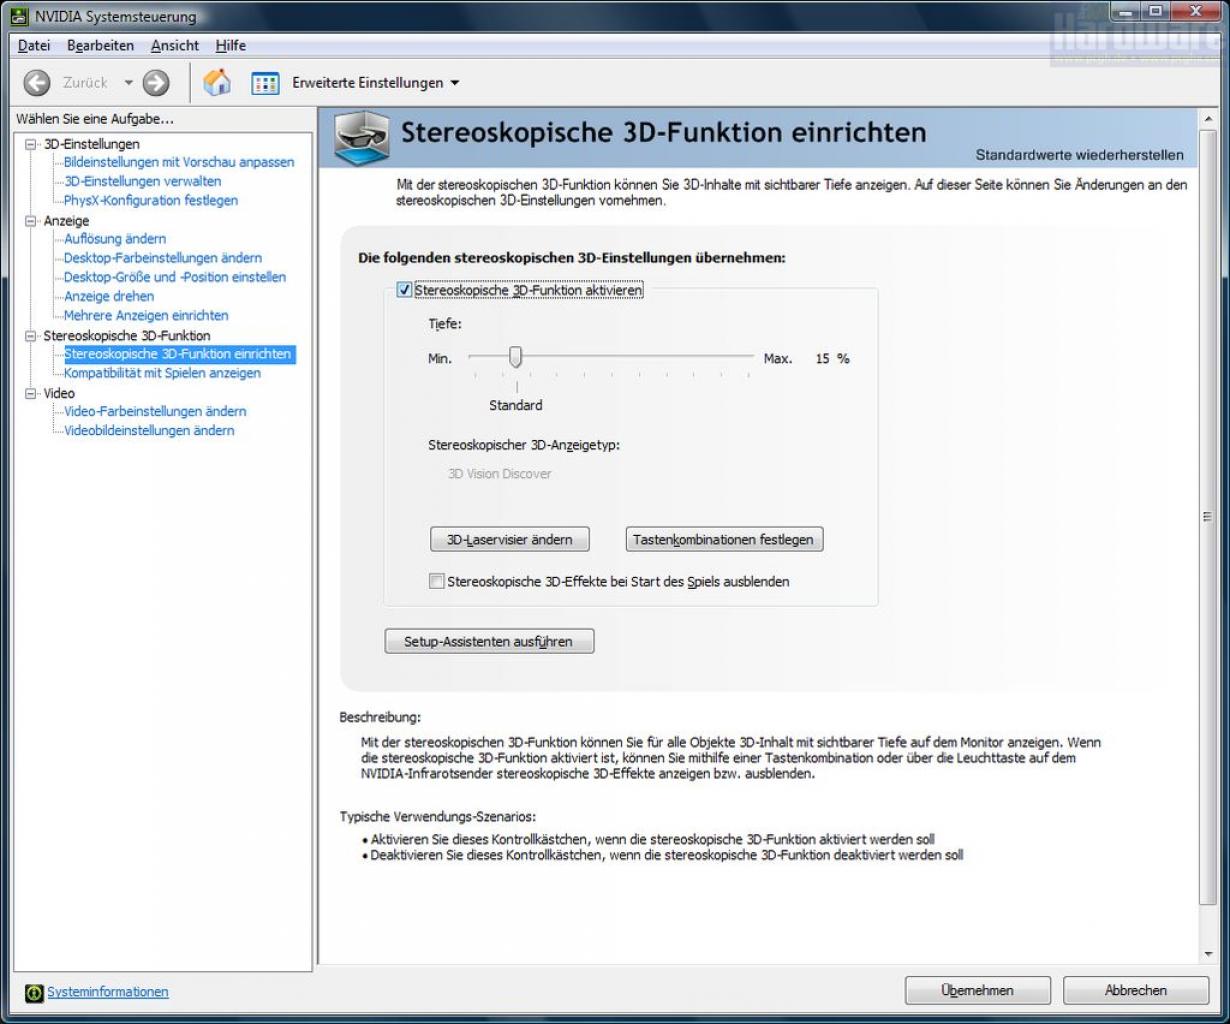This screenshot has height=1024, width=1230.
Task: Run Setup-Assistenten ausführen
Action: (489, 642)
